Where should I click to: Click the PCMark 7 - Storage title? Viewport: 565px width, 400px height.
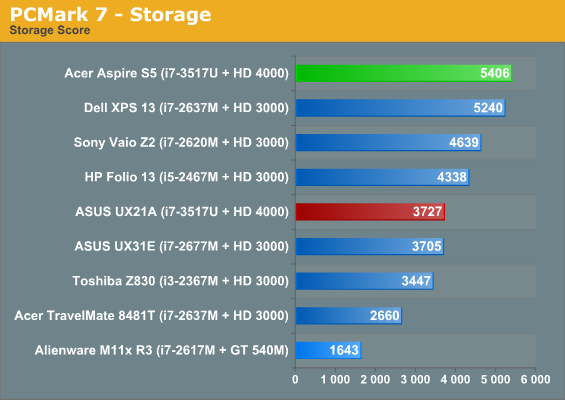110,14
